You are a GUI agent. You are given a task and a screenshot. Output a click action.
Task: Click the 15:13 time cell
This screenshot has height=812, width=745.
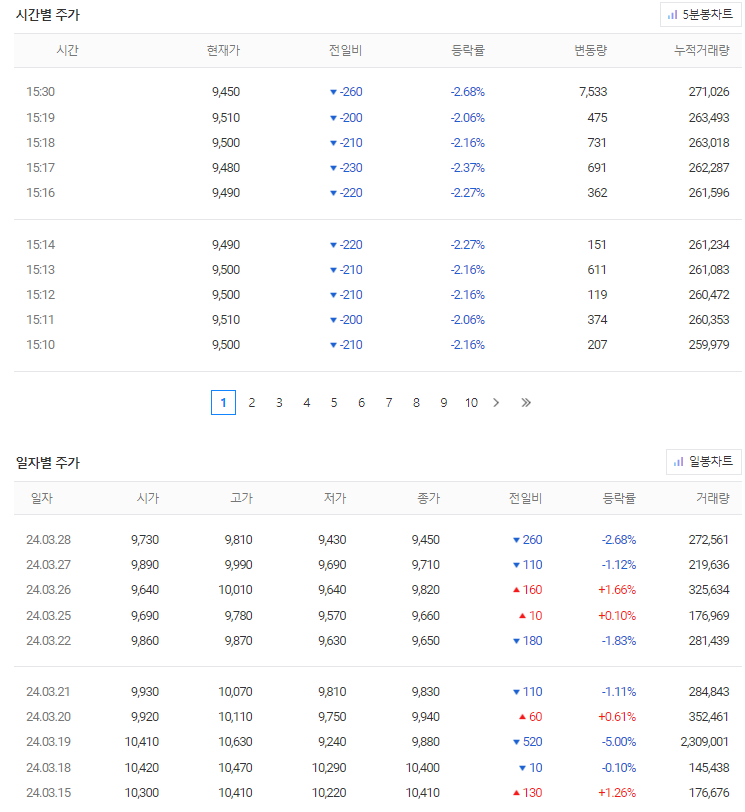coord(40,270)
